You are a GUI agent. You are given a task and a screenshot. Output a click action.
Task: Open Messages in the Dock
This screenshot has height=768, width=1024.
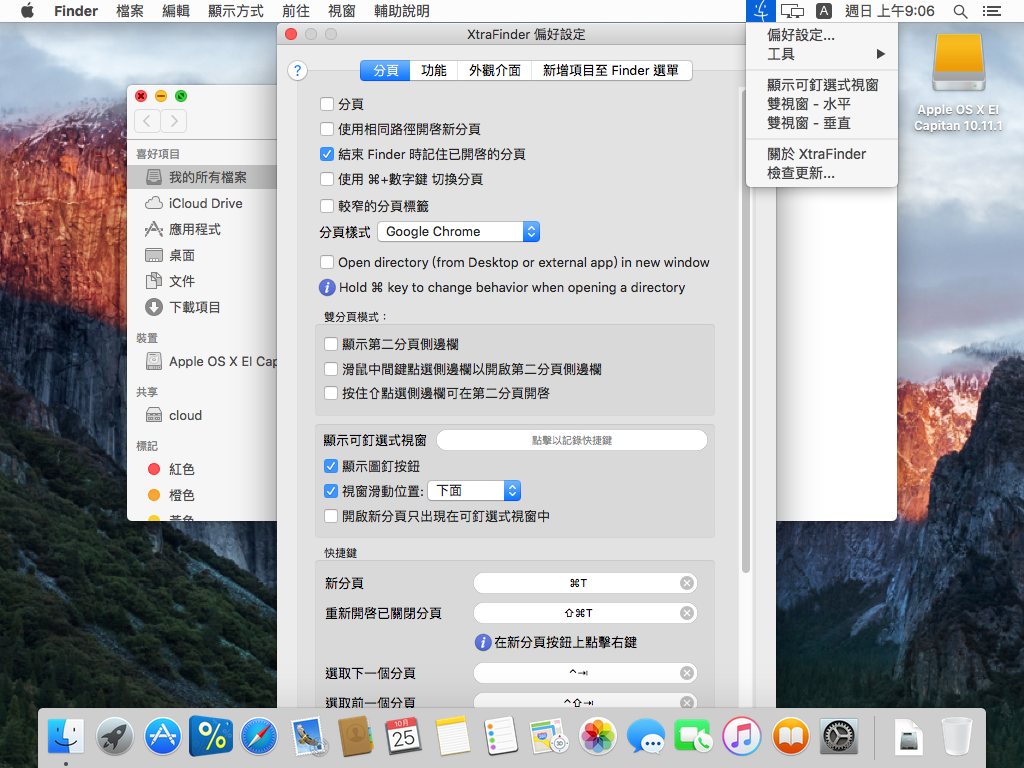tap(645, 736)
